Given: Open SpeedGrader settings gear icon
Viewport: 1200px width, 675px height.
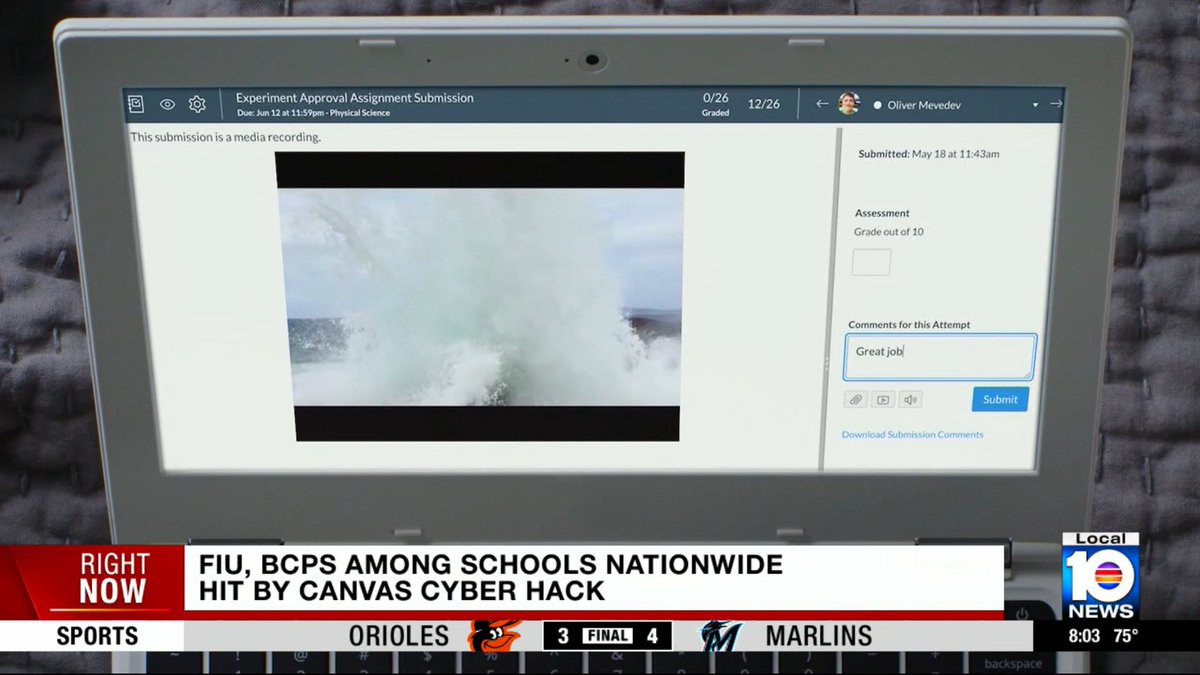Looking at the screenshot, I should [197, 104].
